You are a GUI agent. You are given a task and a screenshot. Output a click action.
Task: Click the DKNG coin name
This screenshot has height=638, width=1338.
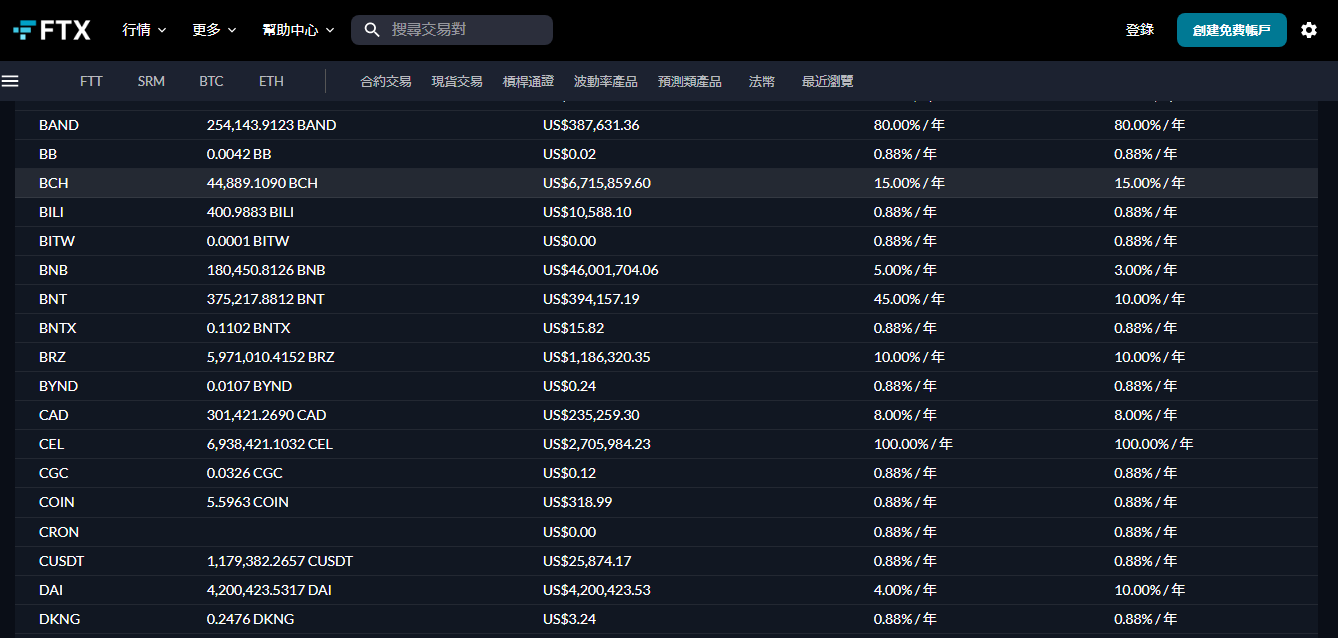point(59,619)
